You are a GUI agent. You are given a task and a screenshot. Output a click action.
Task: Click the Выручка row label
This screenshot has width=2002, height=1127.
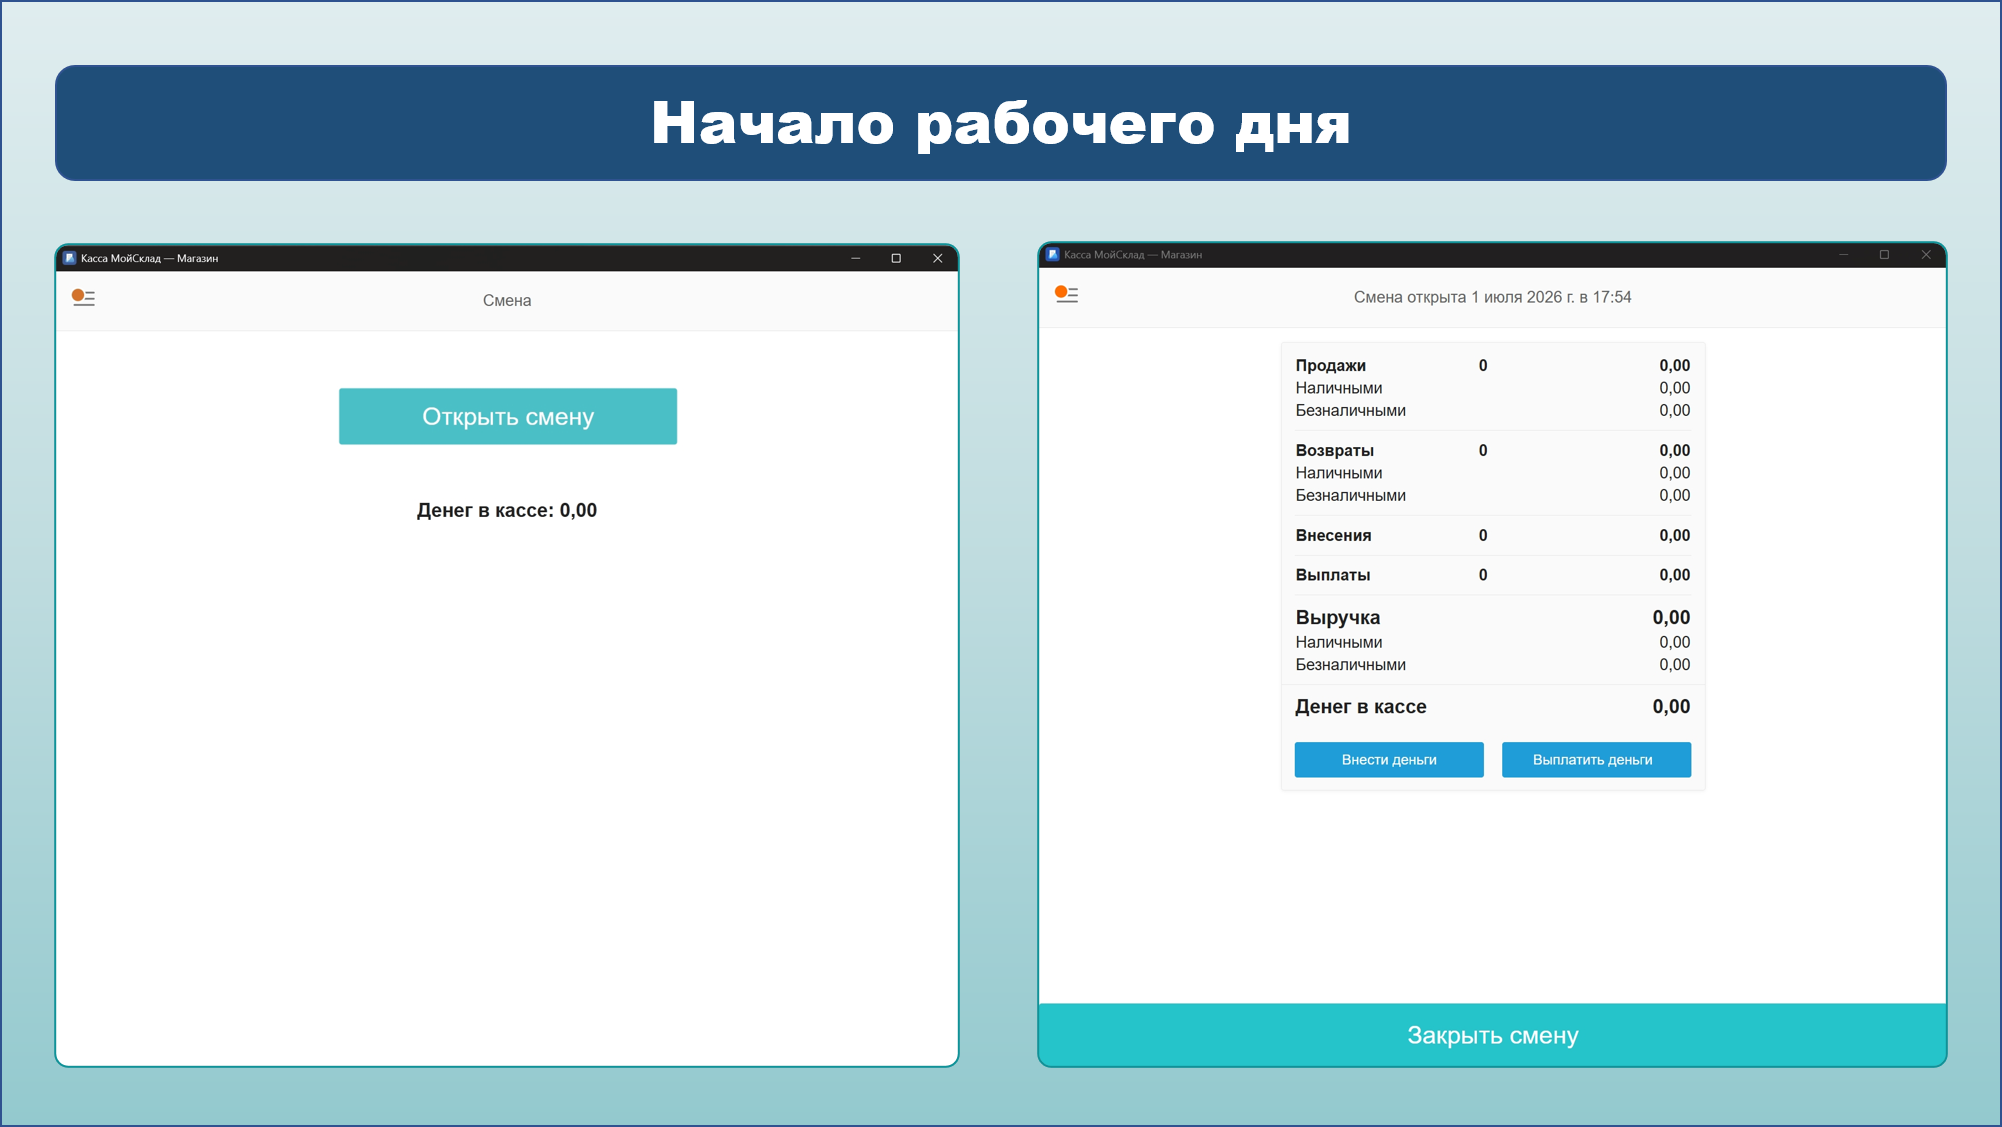[x=1337, y=618]
